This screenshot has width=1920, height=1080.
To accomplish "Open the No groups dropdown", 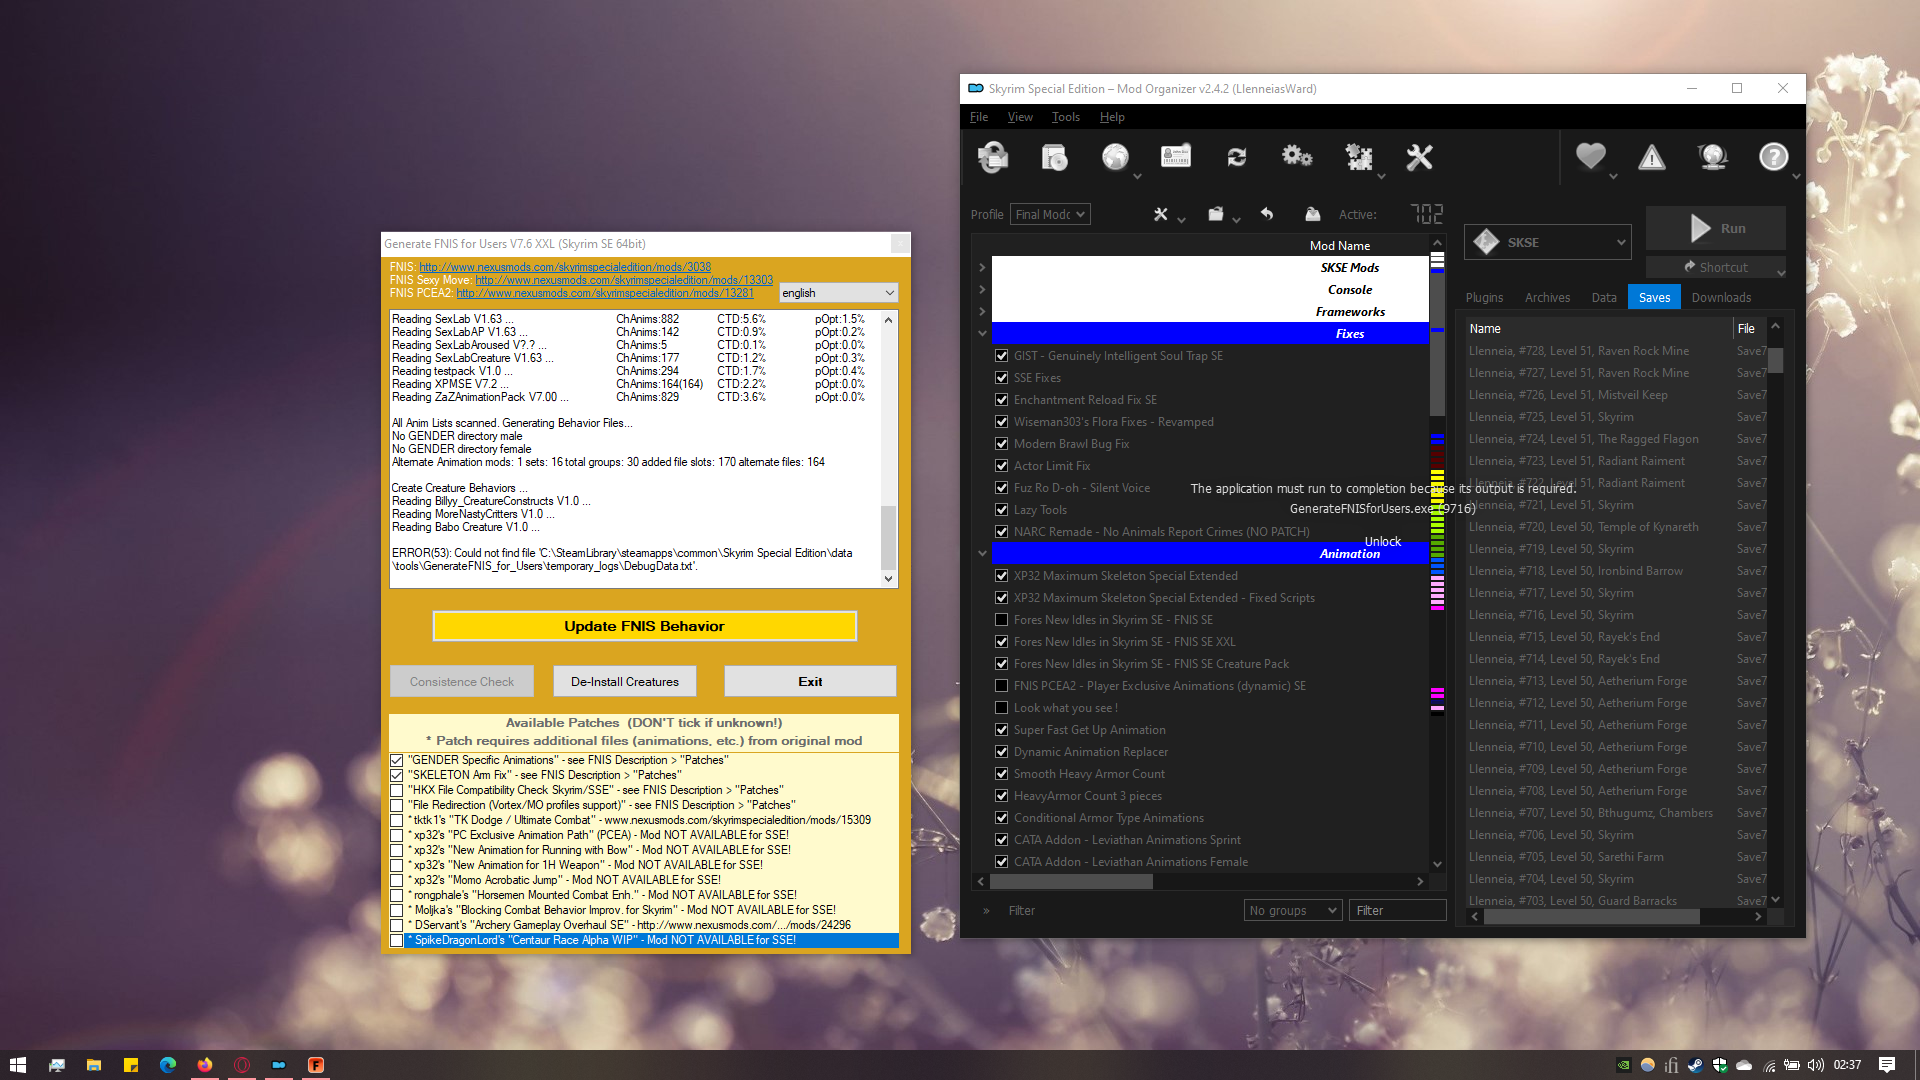I will pos(1293,910).
